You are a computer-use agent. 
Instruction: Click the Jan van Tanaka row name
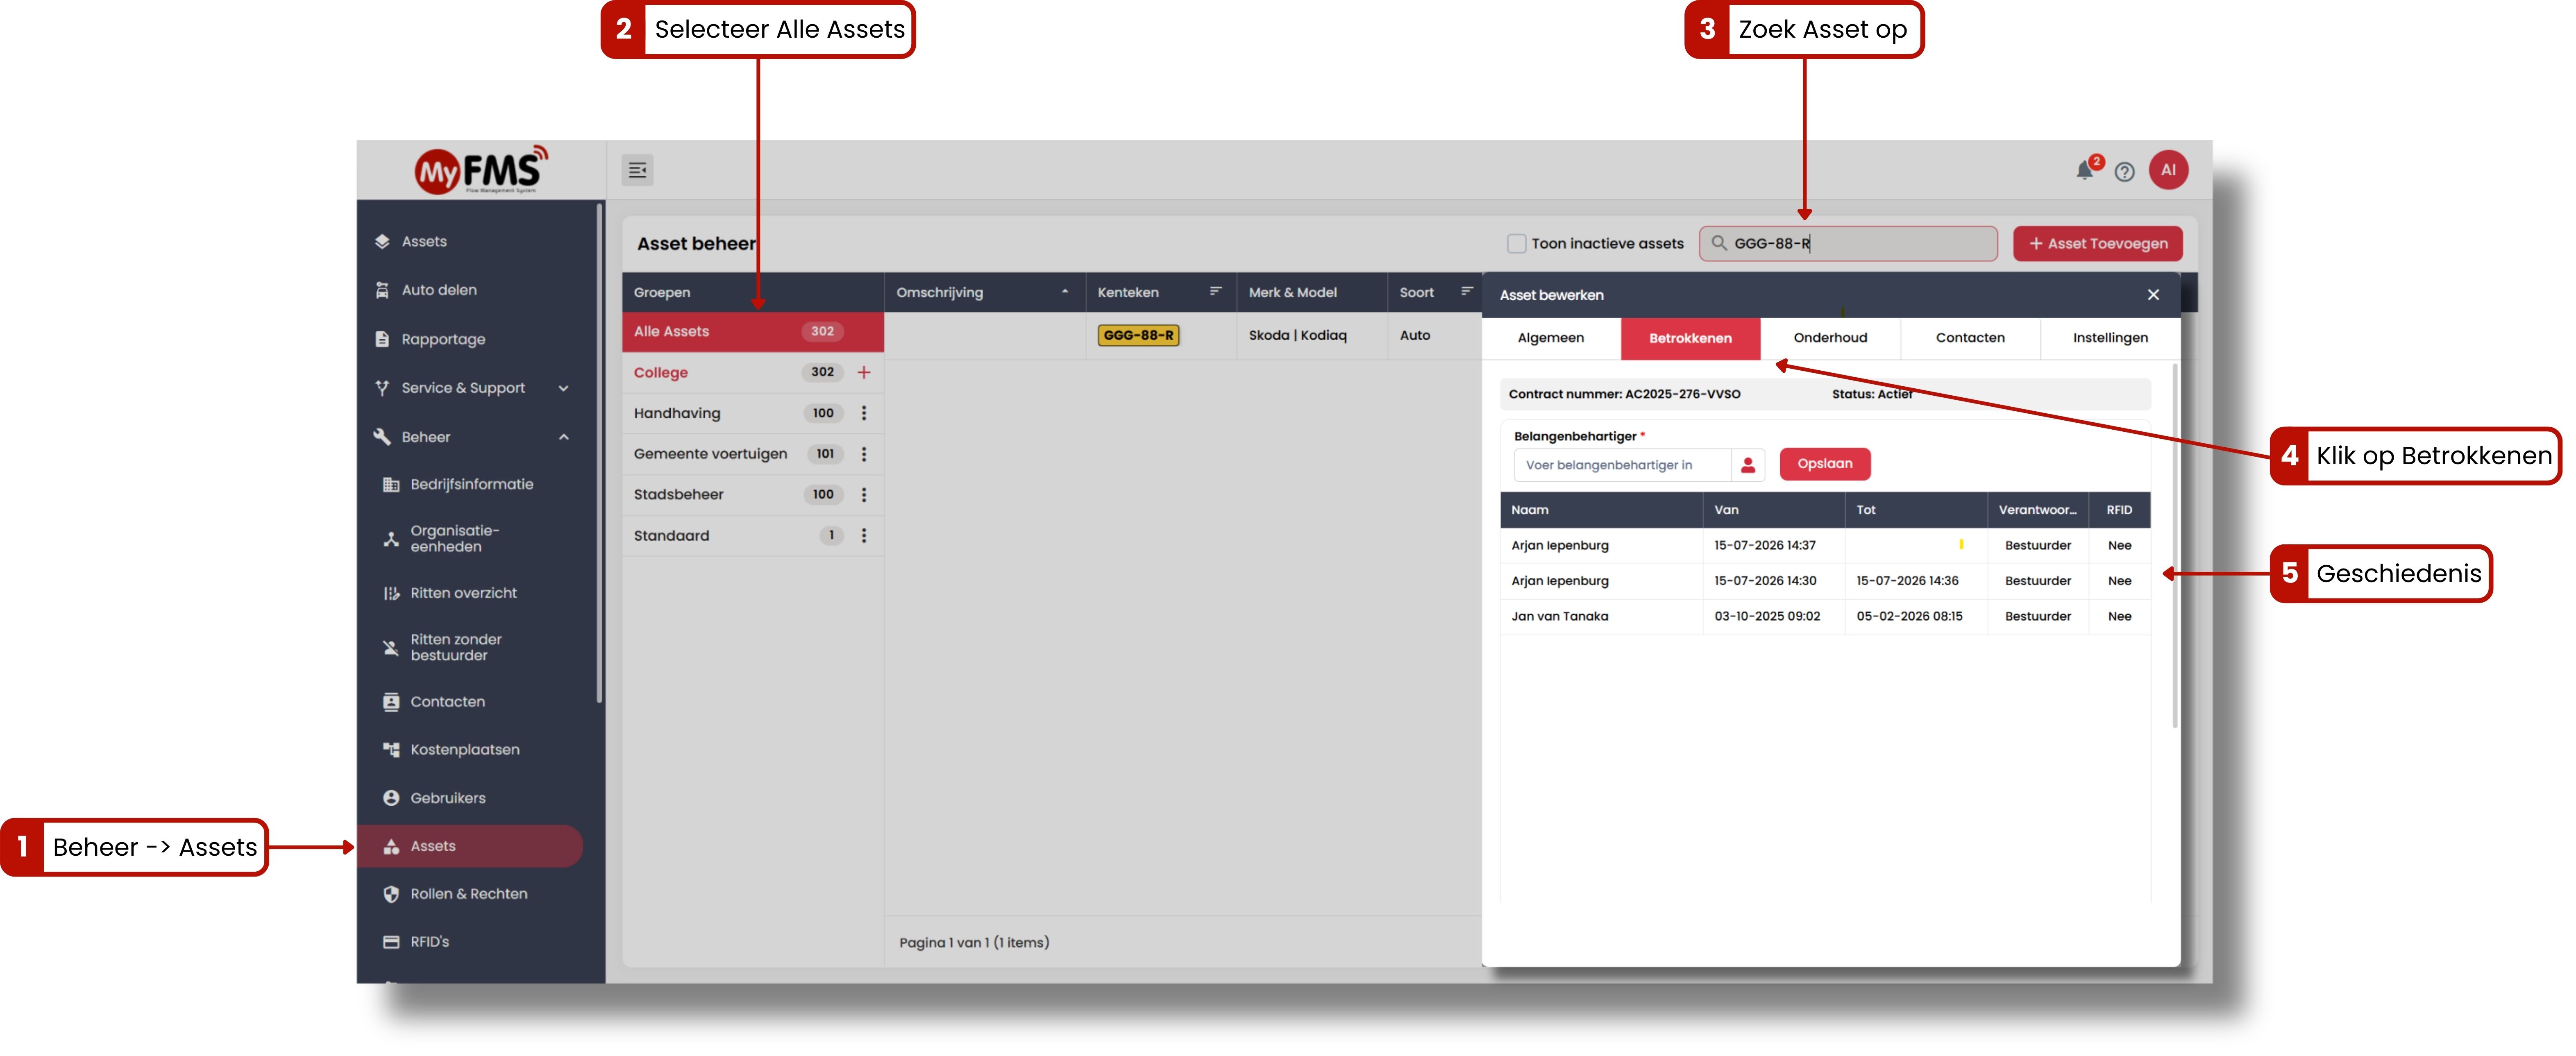[1559, 616]
